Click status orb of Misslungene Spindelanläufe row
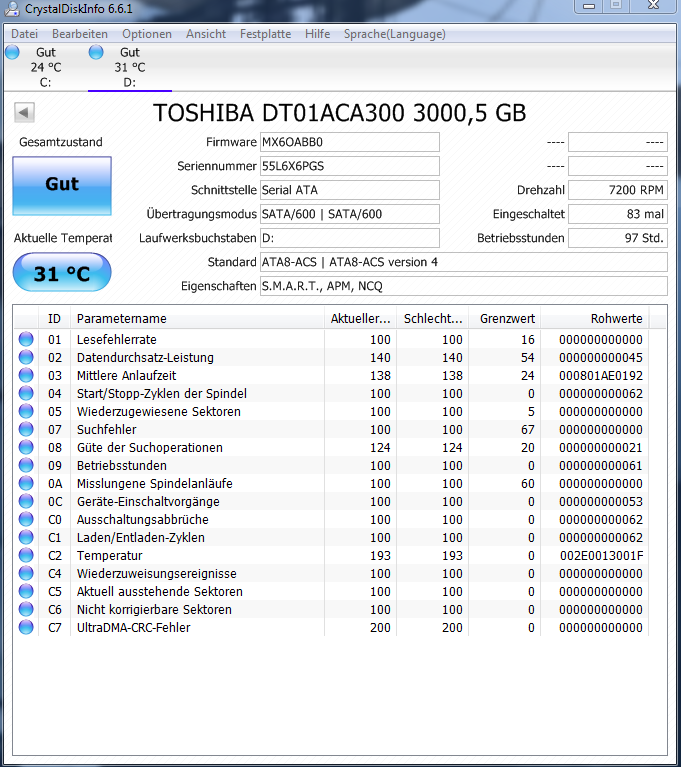The height and width of the screenshot is (767, 681). [26, 483]
